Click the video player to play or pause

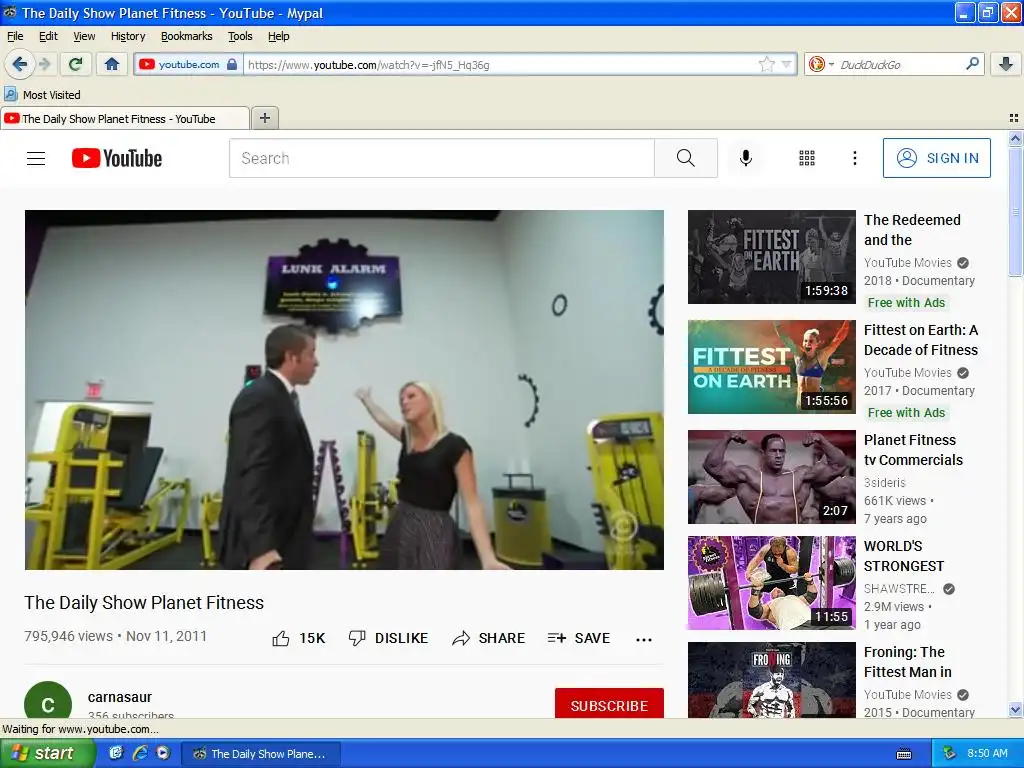344,390
